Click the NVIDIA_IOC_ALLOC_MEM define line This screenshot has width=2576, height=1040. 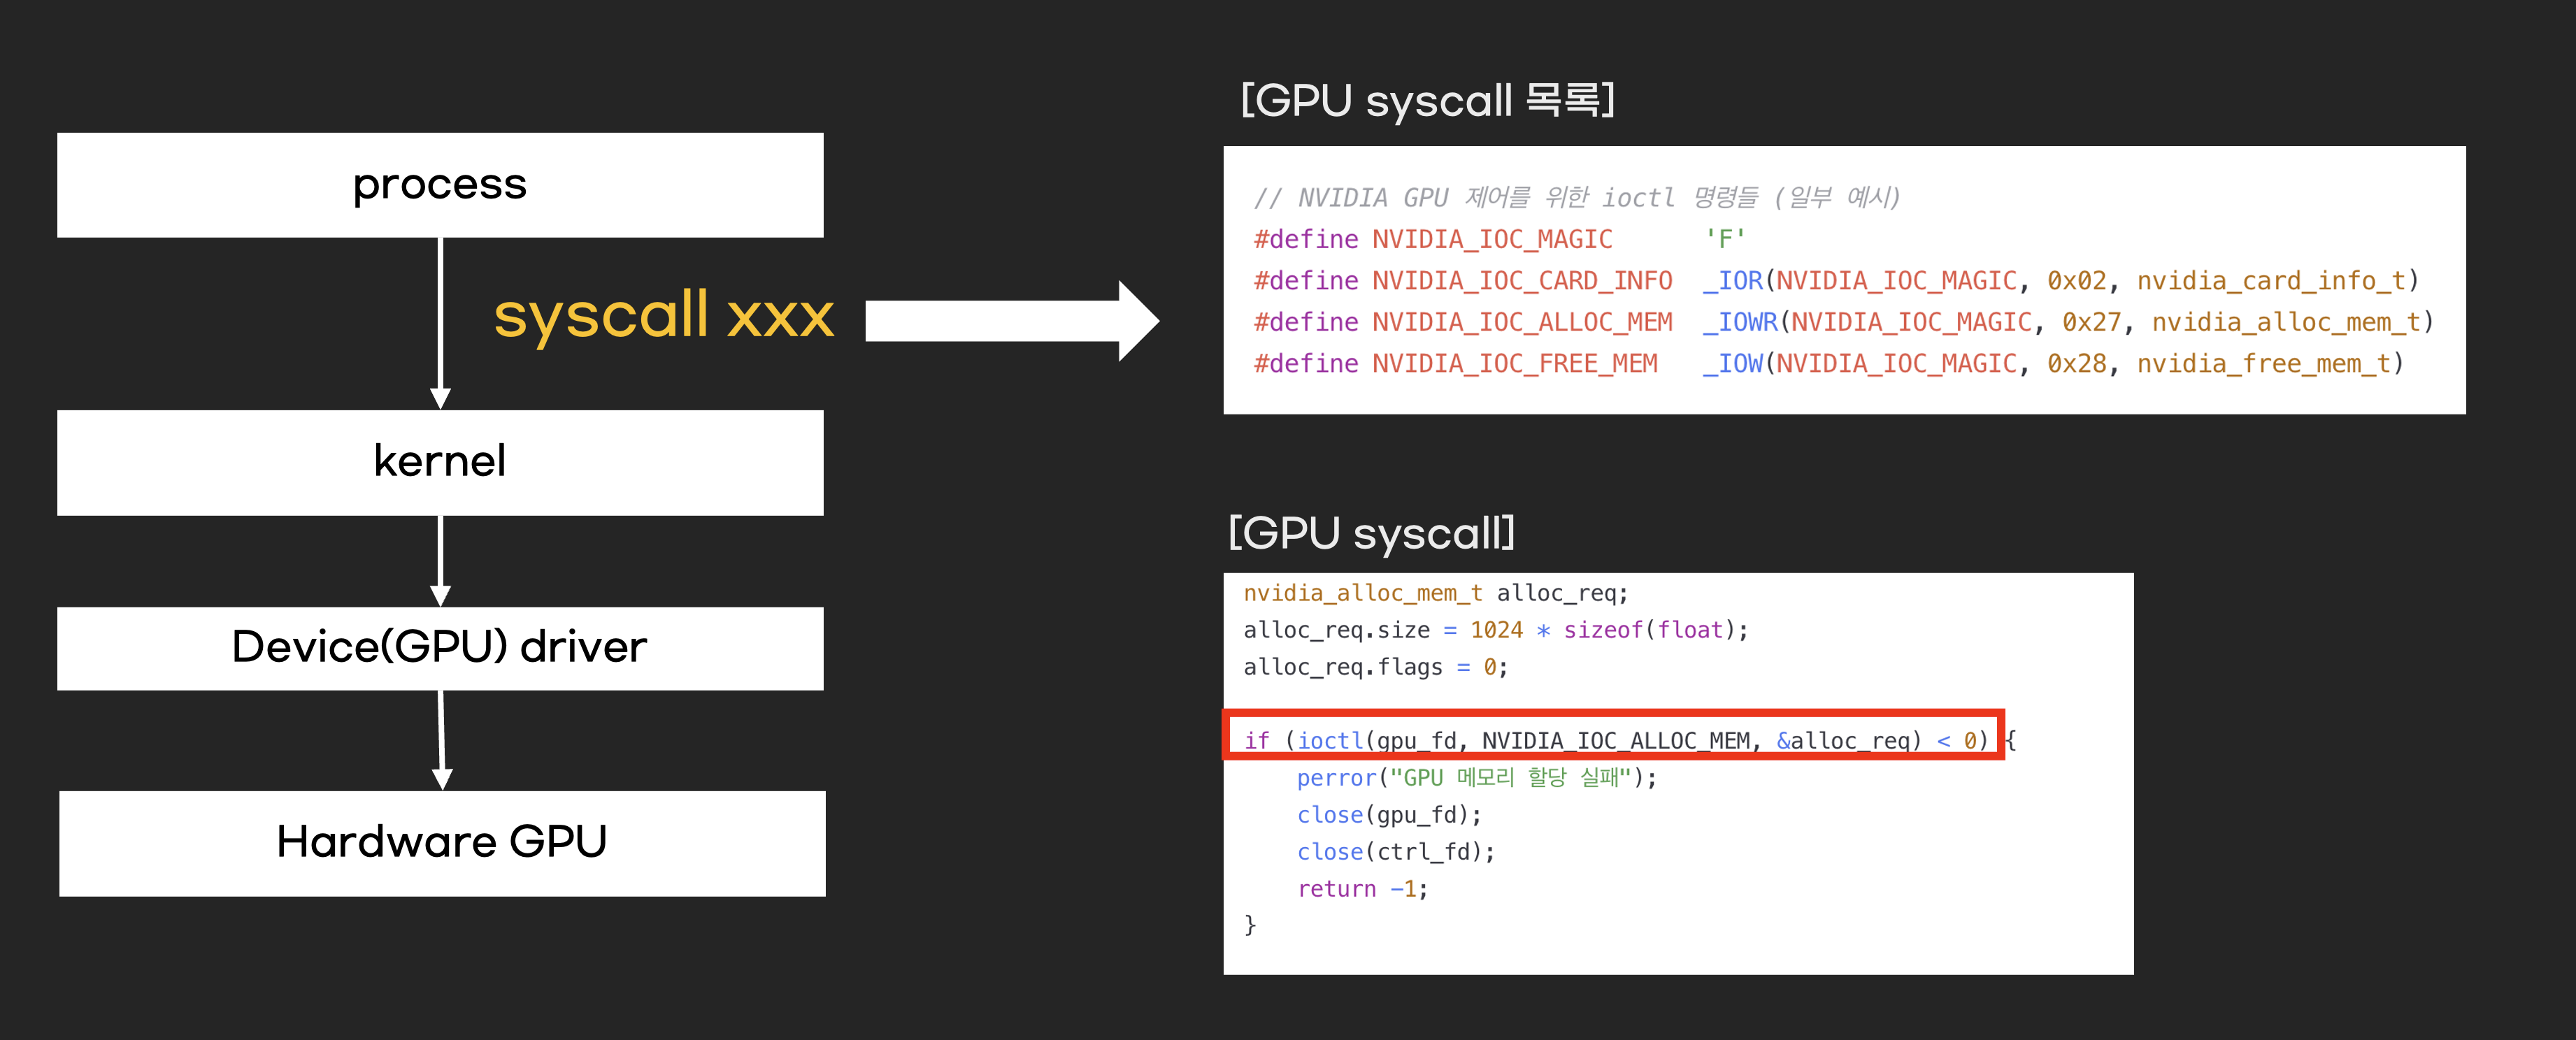[1843, 322]
